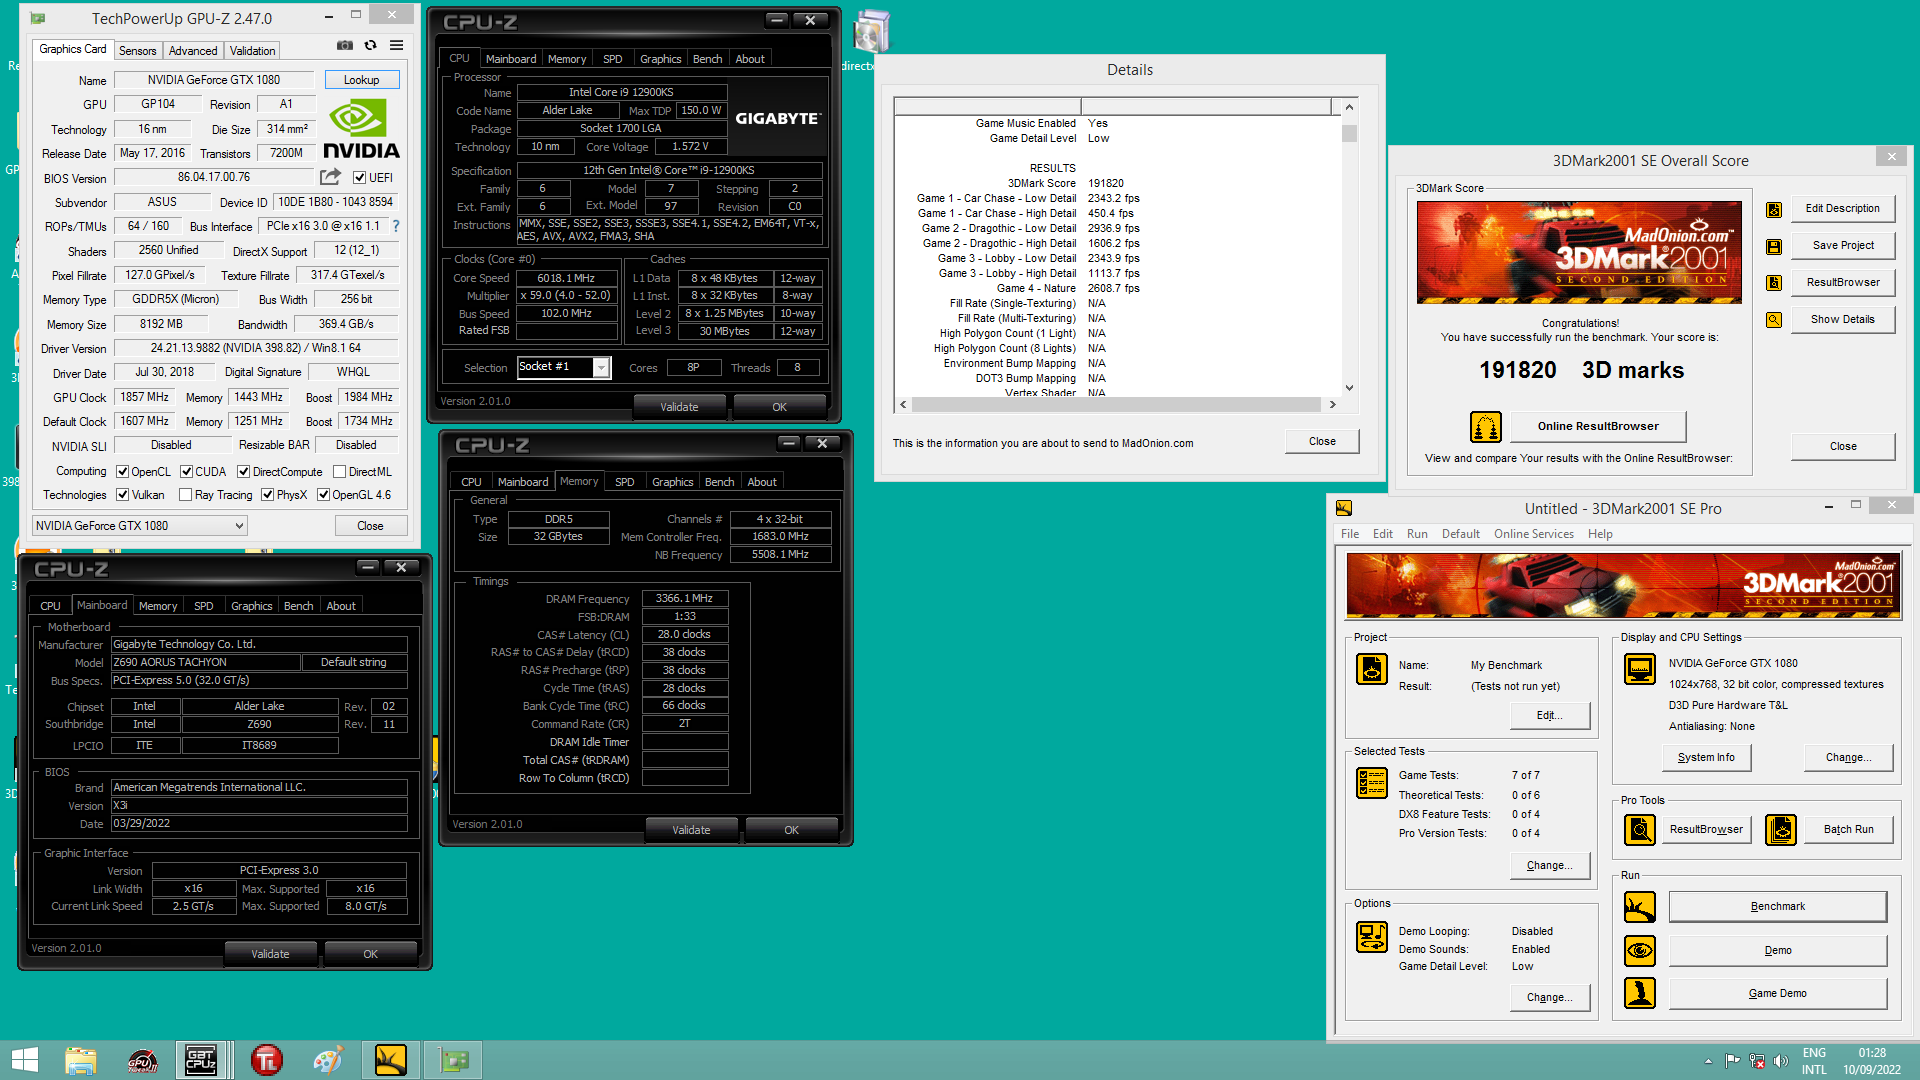Click Benchmark button in Run section
Screen dimensions: 1920x1080
1777,906
